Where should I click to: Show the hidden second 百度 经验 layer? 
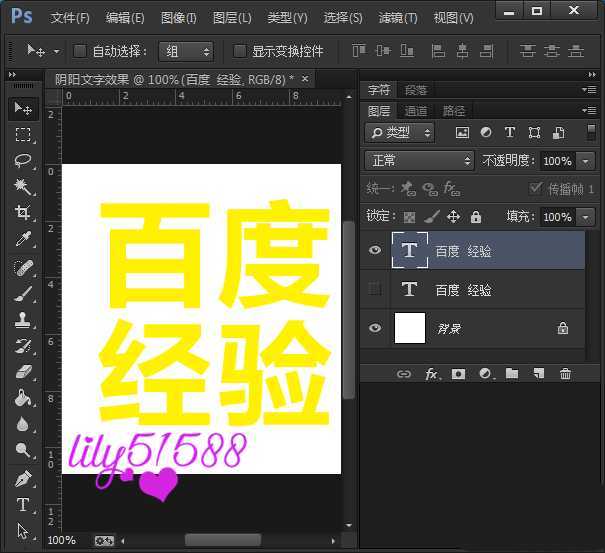pyautogui.click(x=375, y=290)
